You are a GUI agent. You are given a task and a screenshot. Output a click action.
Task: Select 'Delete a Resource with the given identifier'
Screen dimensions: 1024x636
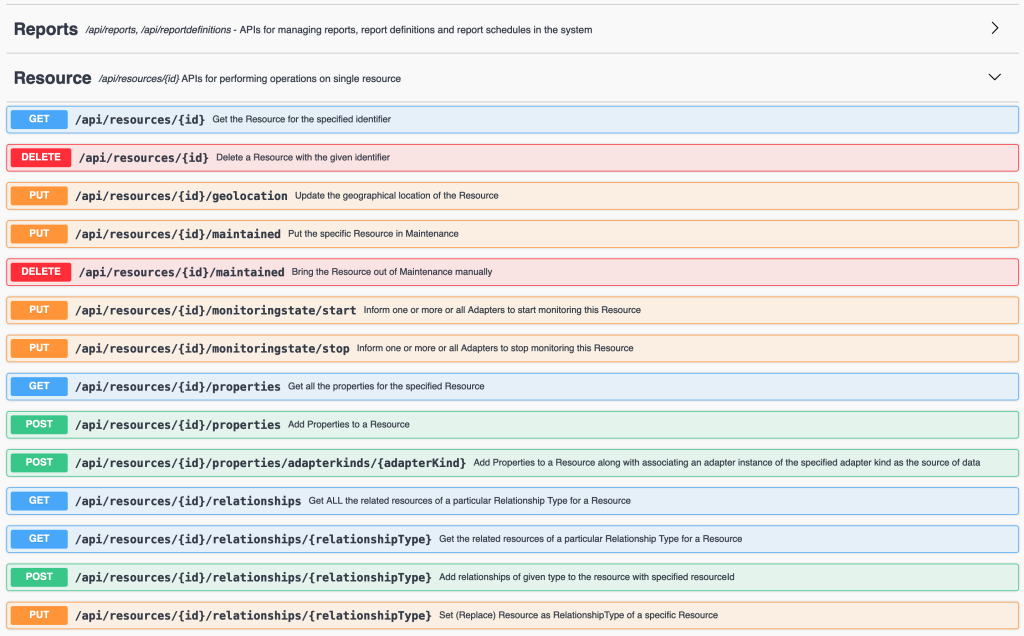pos(303,157)
